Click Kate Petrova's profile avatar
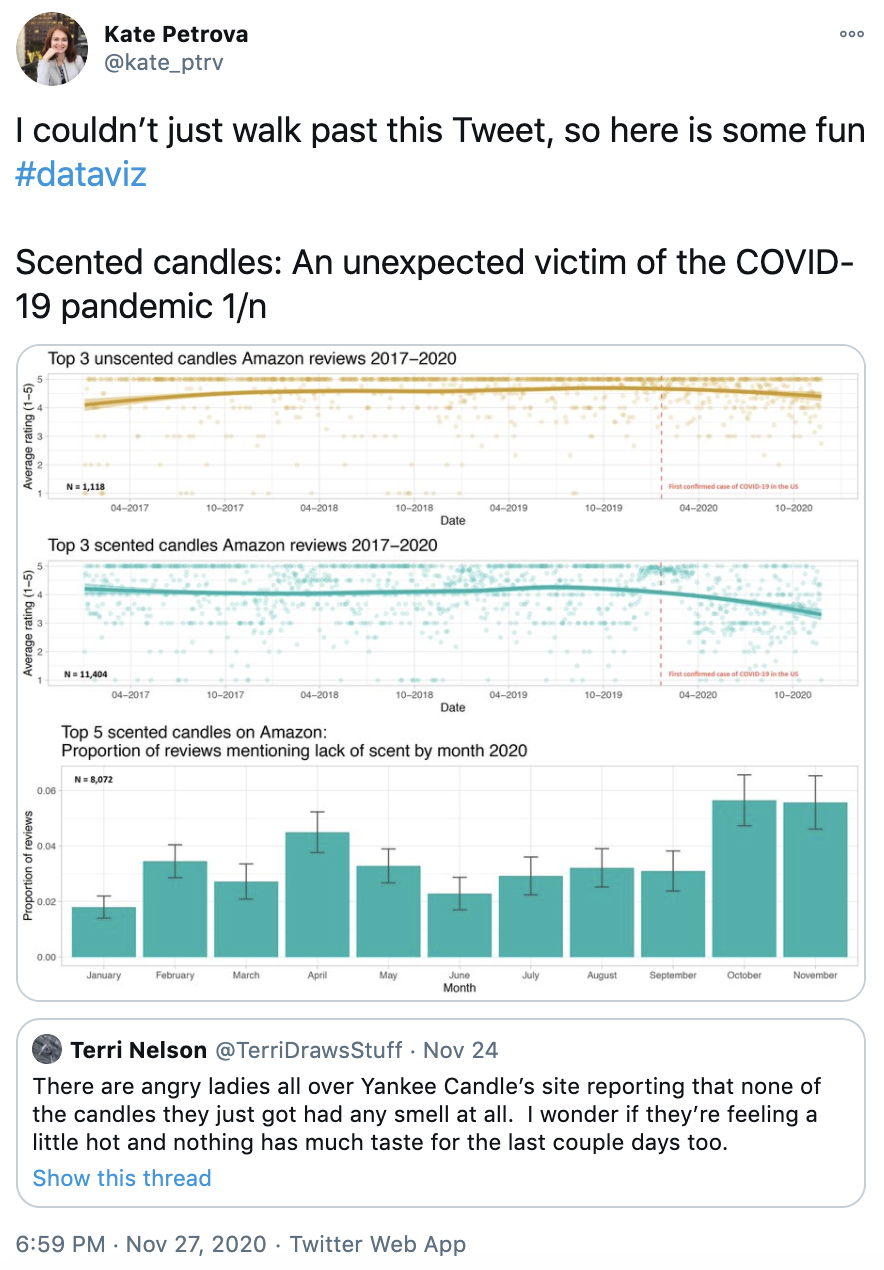The image size is (884, 1270). tap(52, 48)
